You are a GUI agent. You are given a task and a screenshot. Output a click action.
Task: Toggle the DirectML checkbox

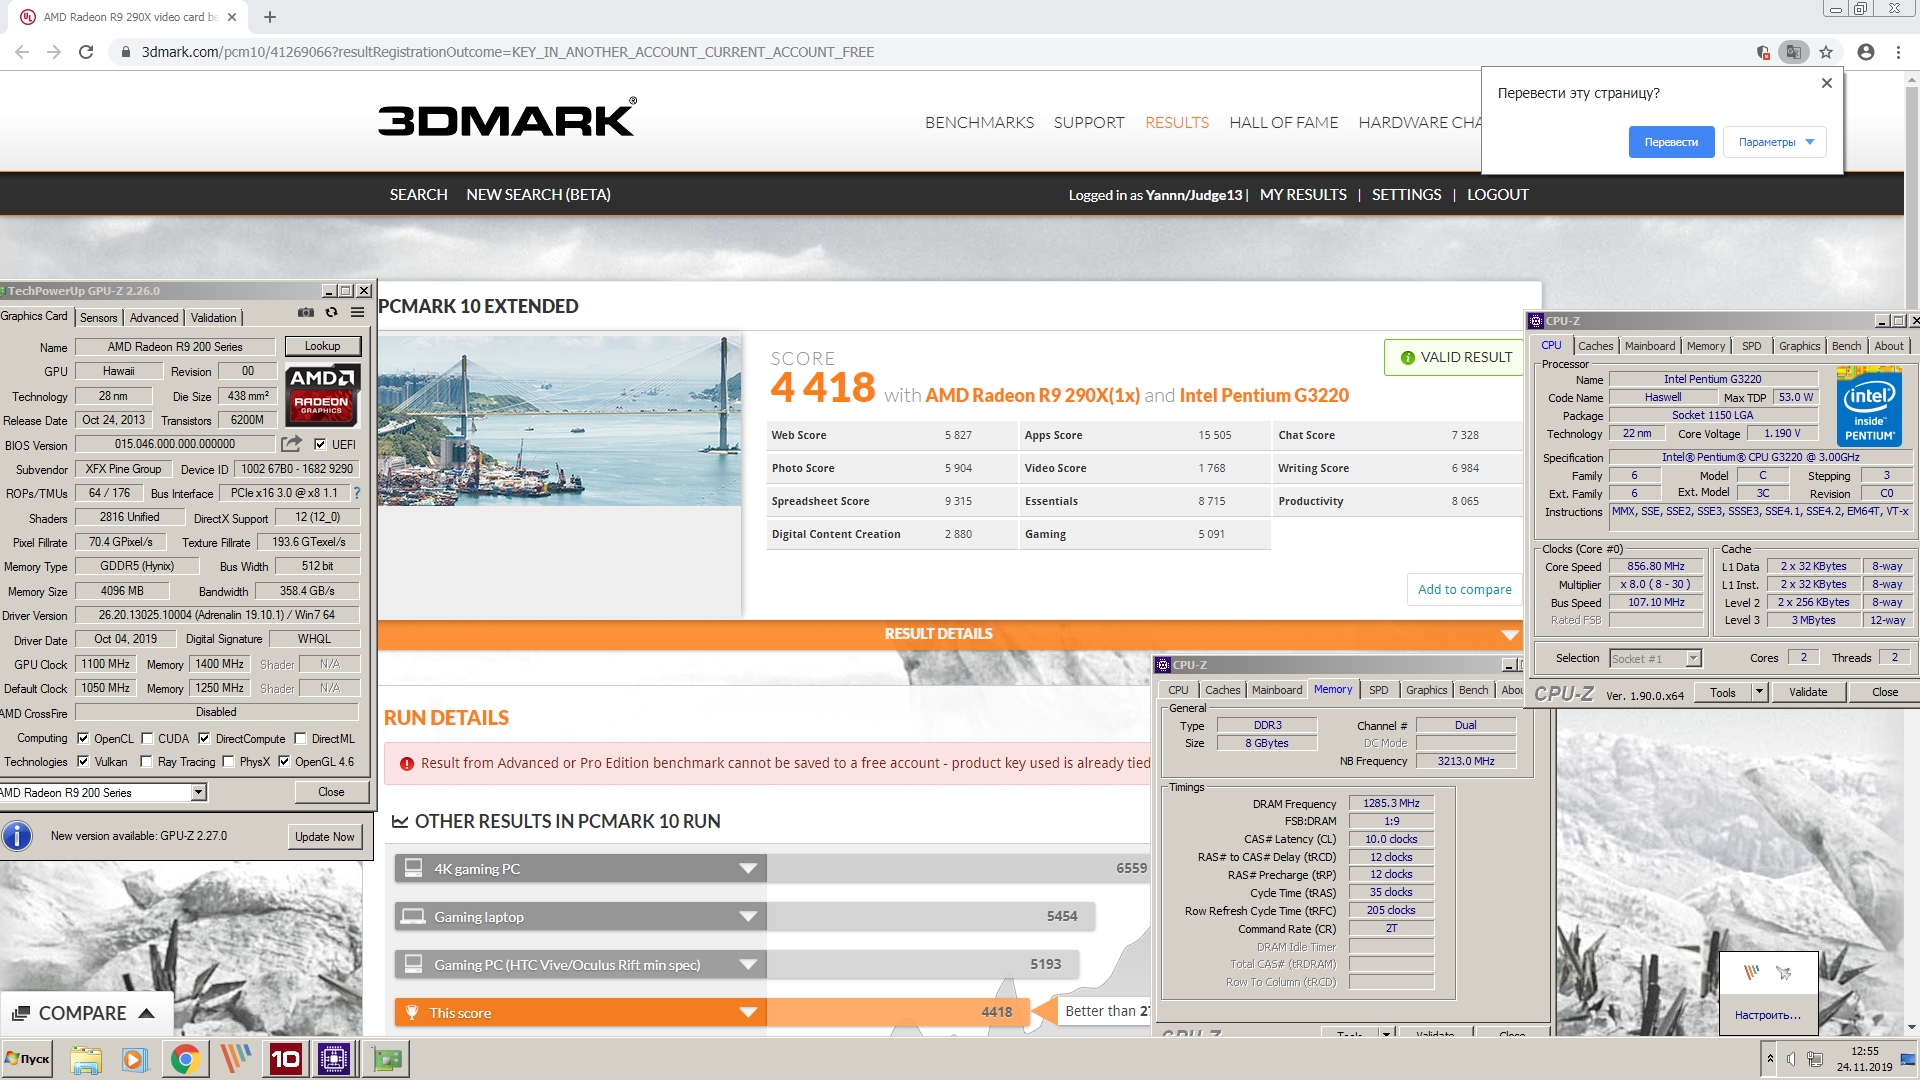coord(300,739)
